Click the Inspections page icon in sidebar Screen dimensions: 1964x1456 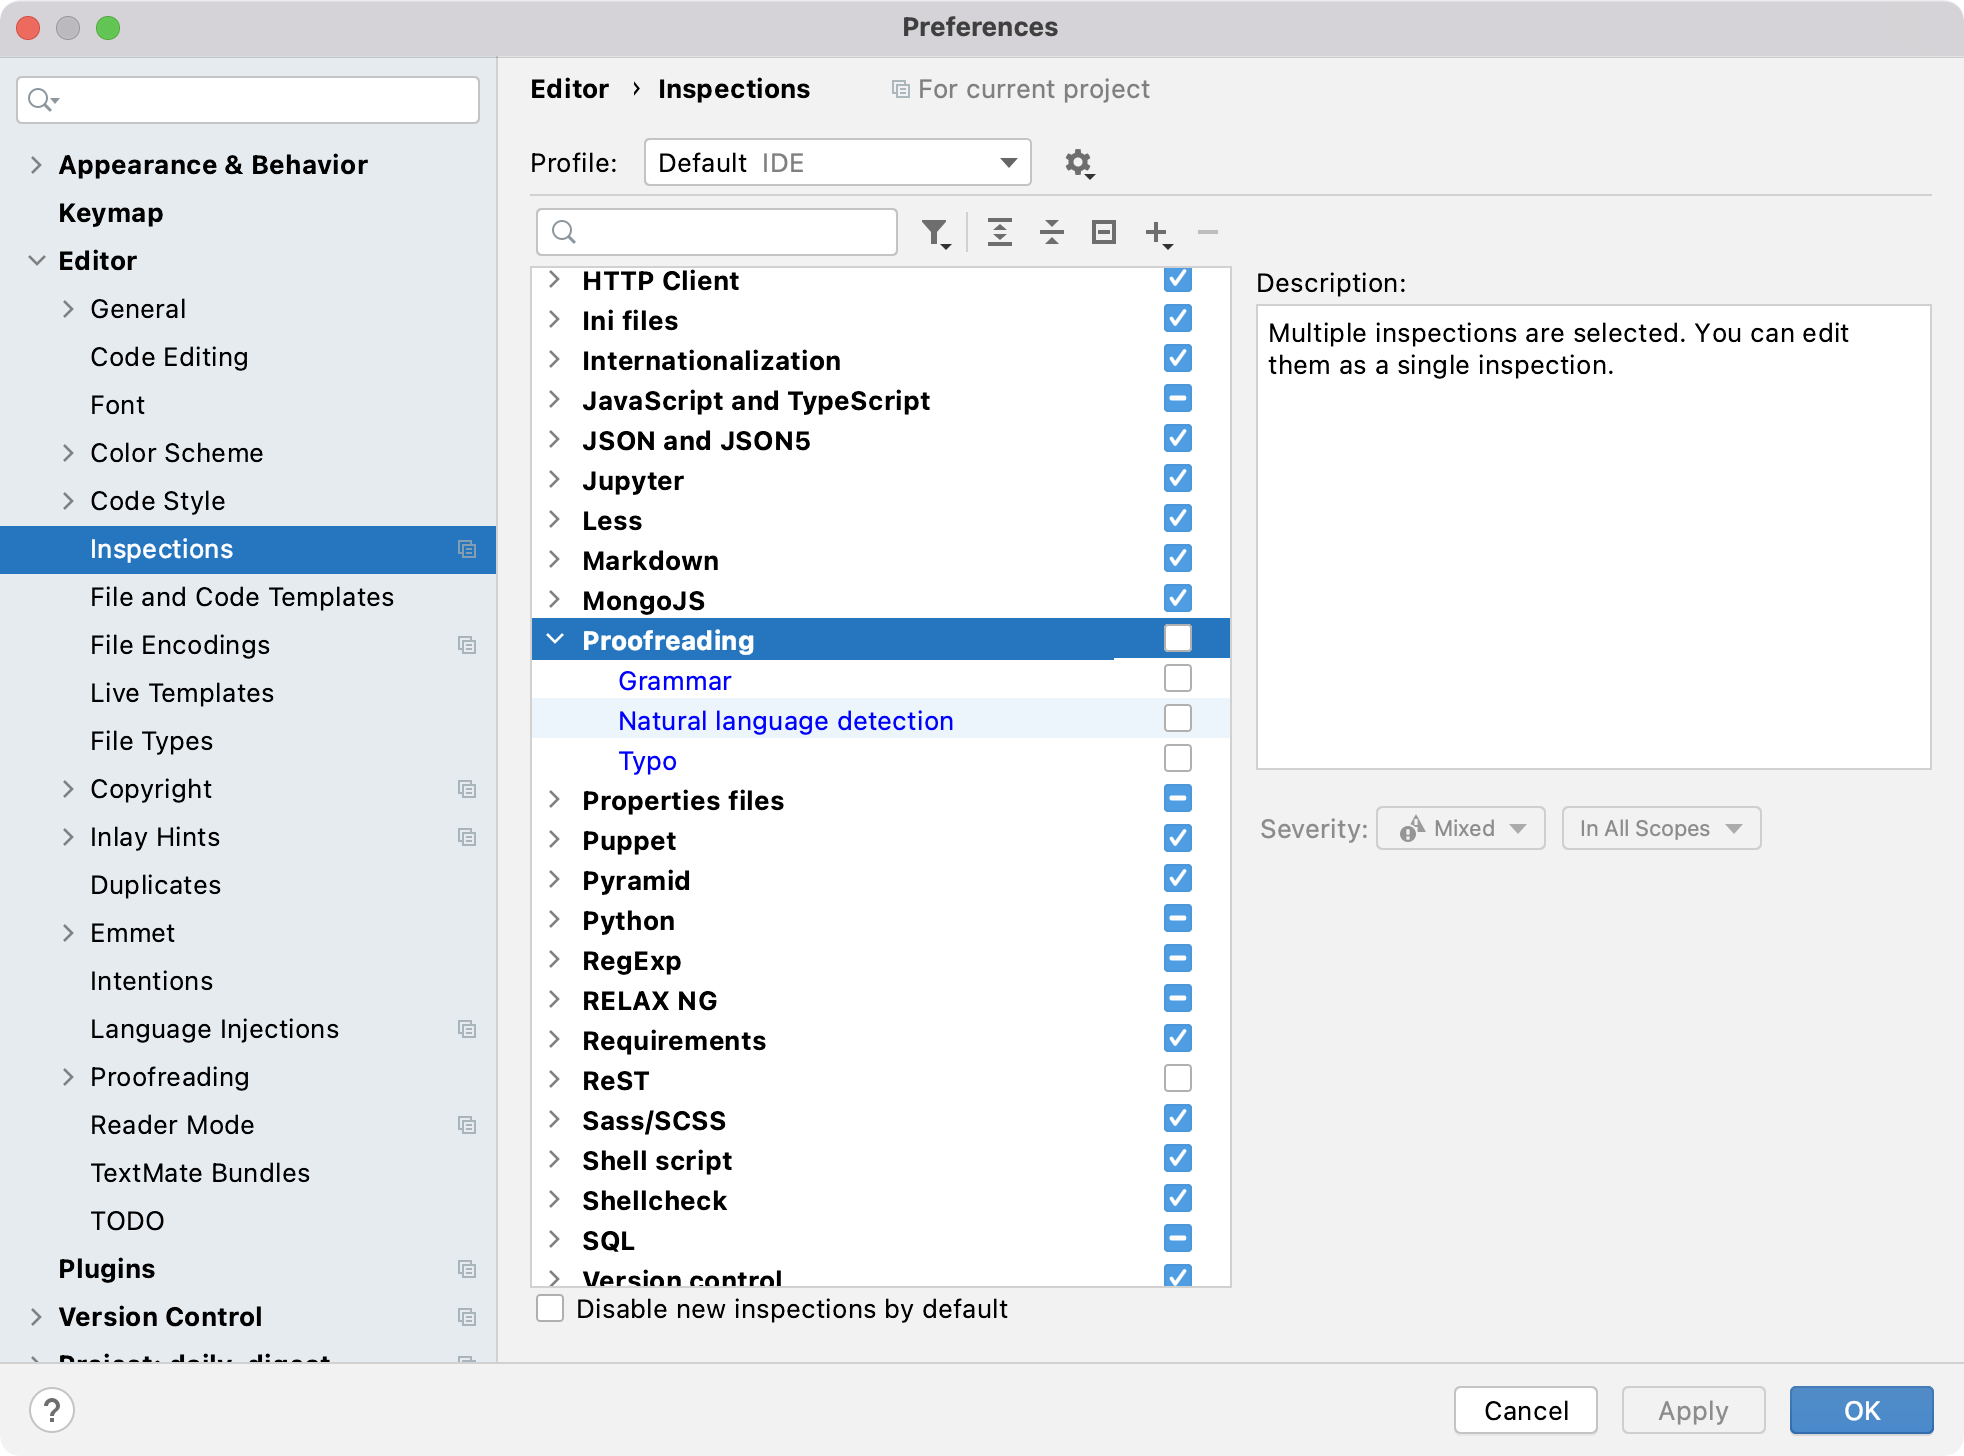467,548
